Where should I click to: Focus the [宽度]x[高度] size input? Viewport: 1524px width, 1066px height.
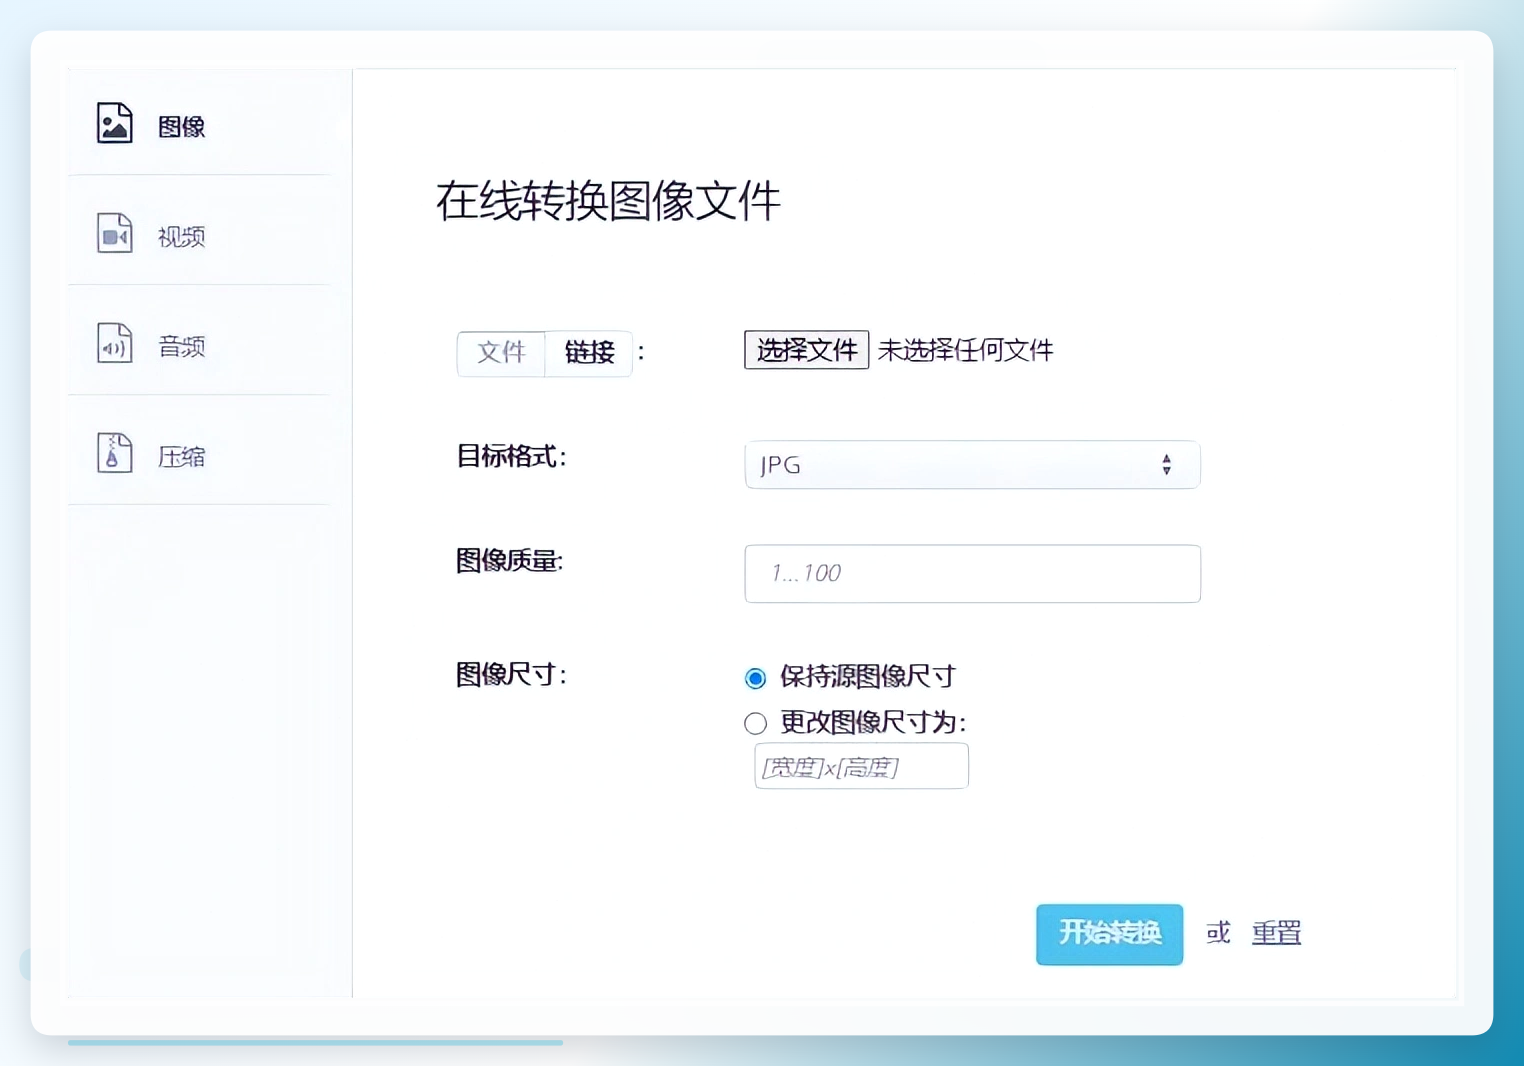tap(861, 766)
